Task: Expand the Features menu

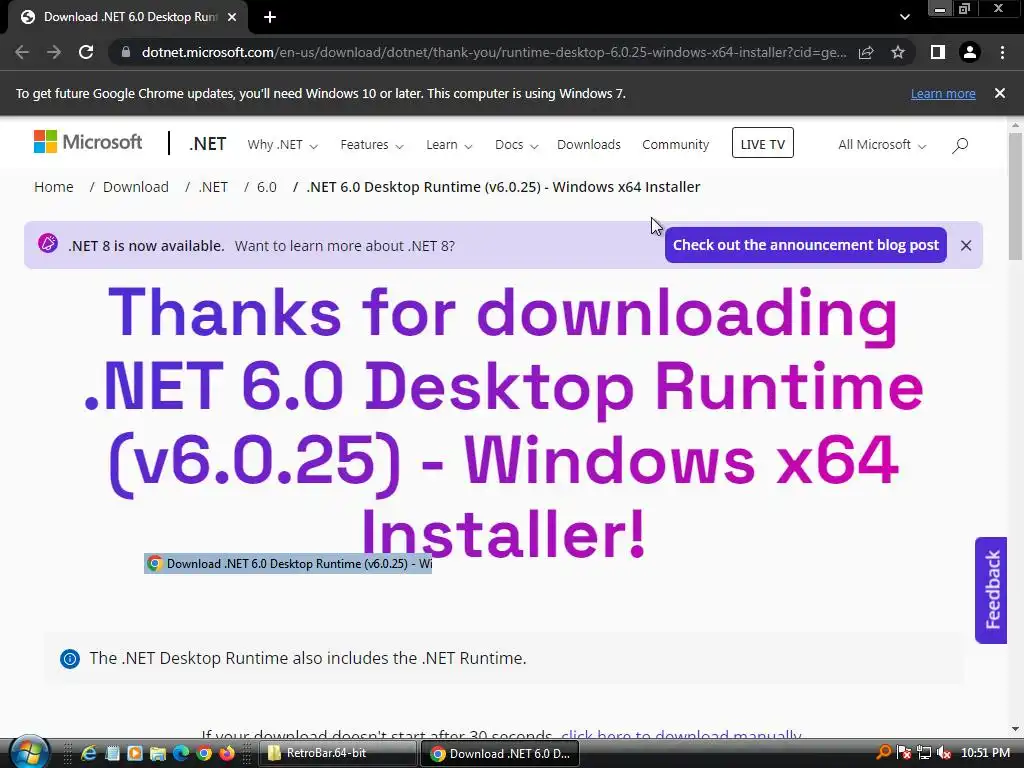Action: click(372, 145)
